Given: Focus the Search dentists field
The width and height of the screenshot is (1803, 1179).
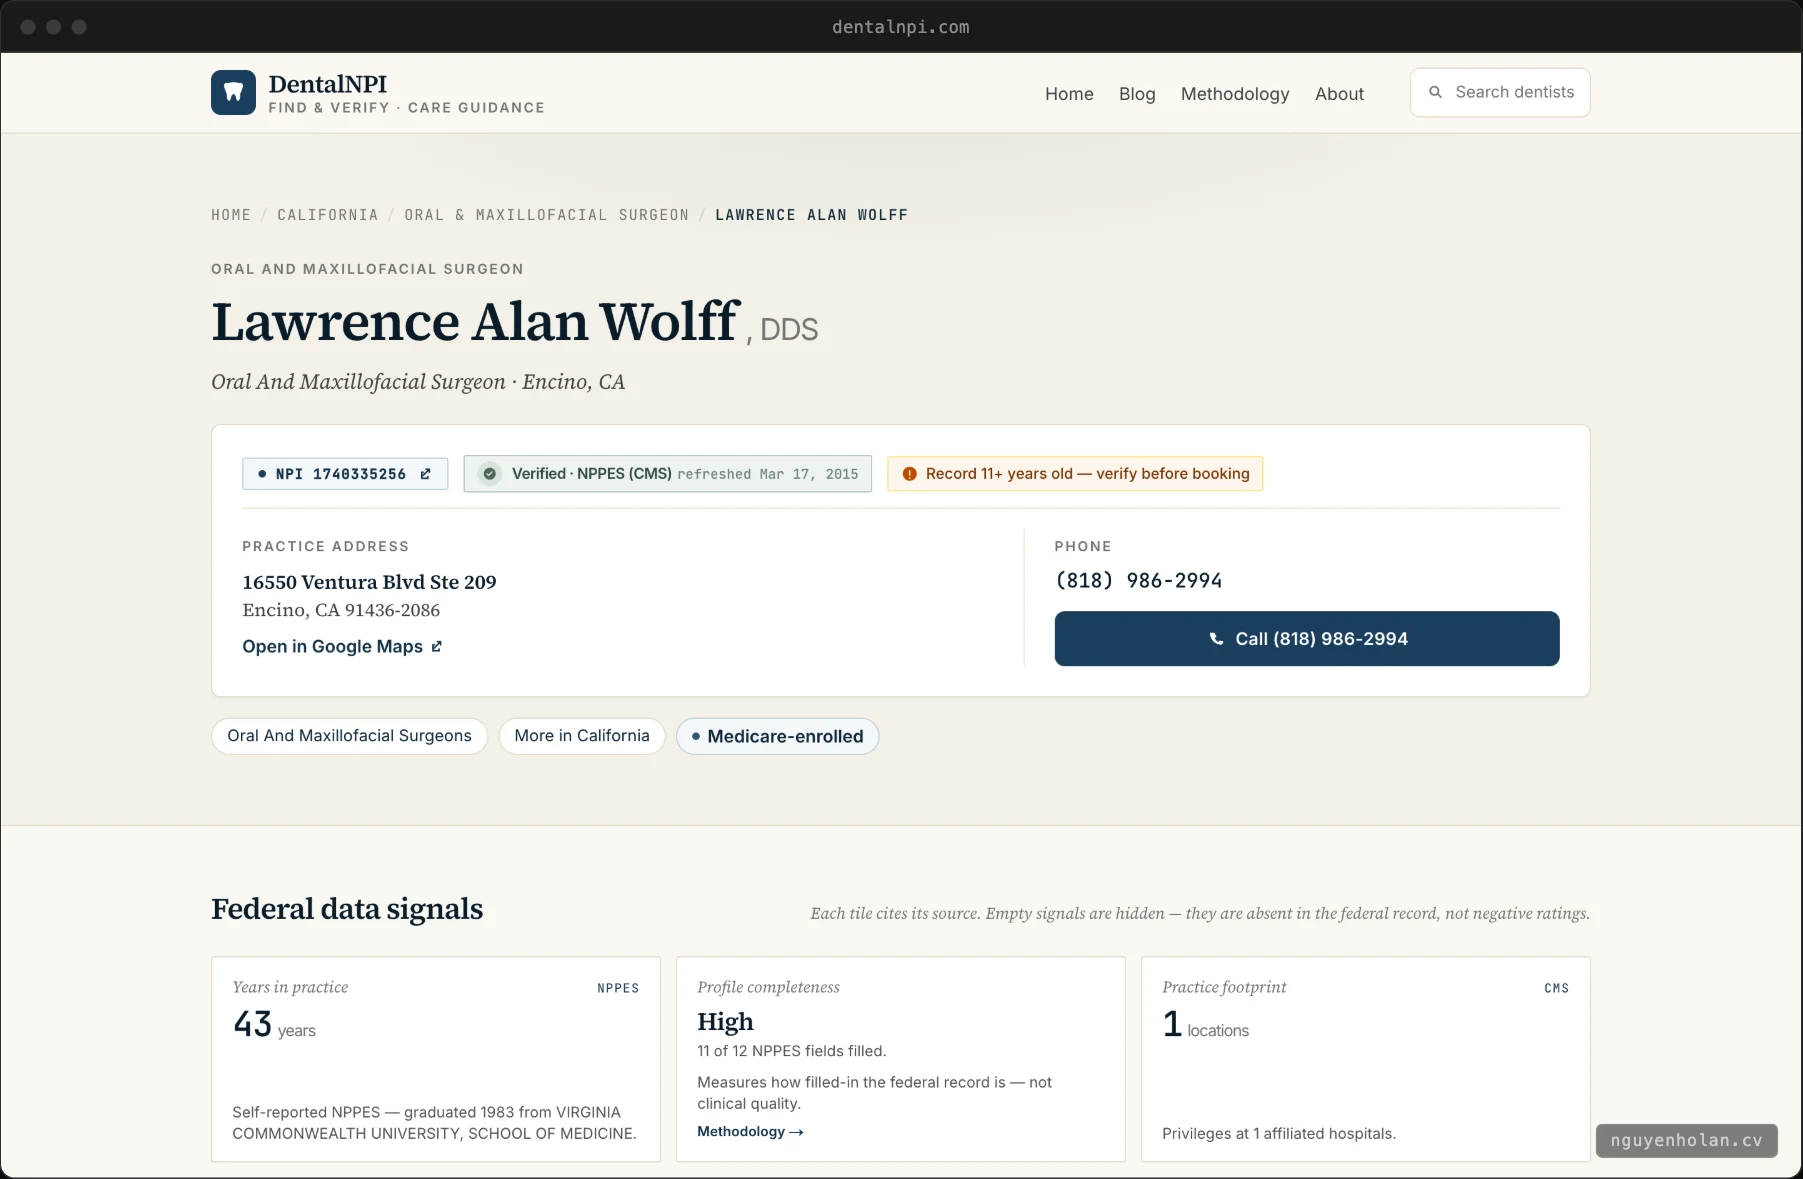Looking at the screenshot, I should tap(1500, 92).
